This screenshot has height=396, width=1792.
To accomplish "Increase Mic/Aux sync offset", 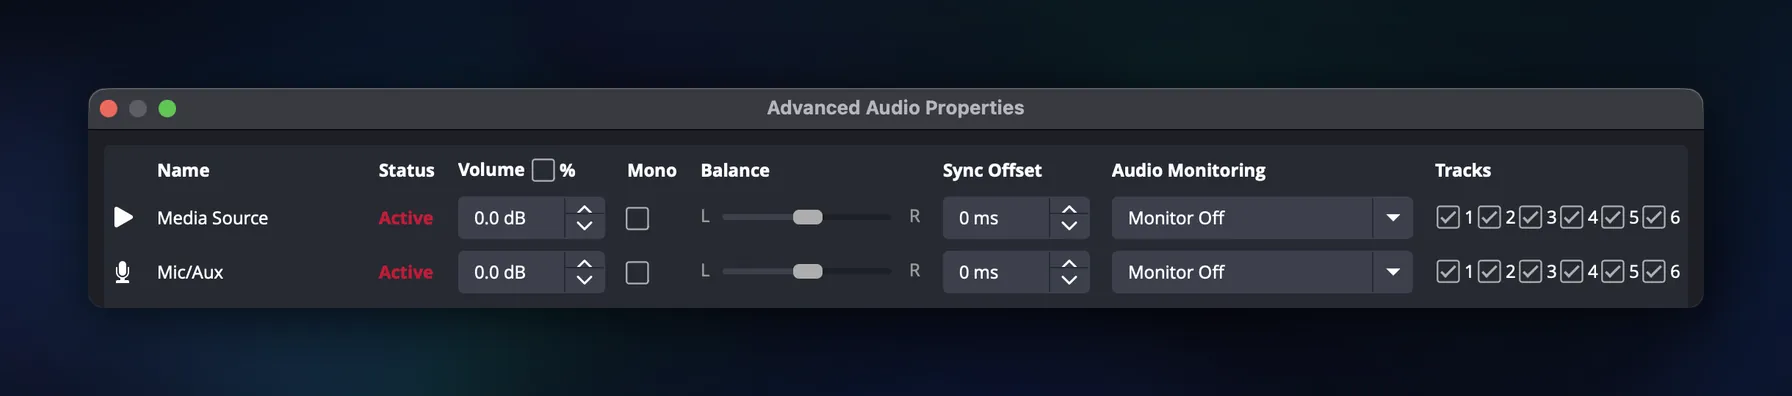I will (1069, 263).
